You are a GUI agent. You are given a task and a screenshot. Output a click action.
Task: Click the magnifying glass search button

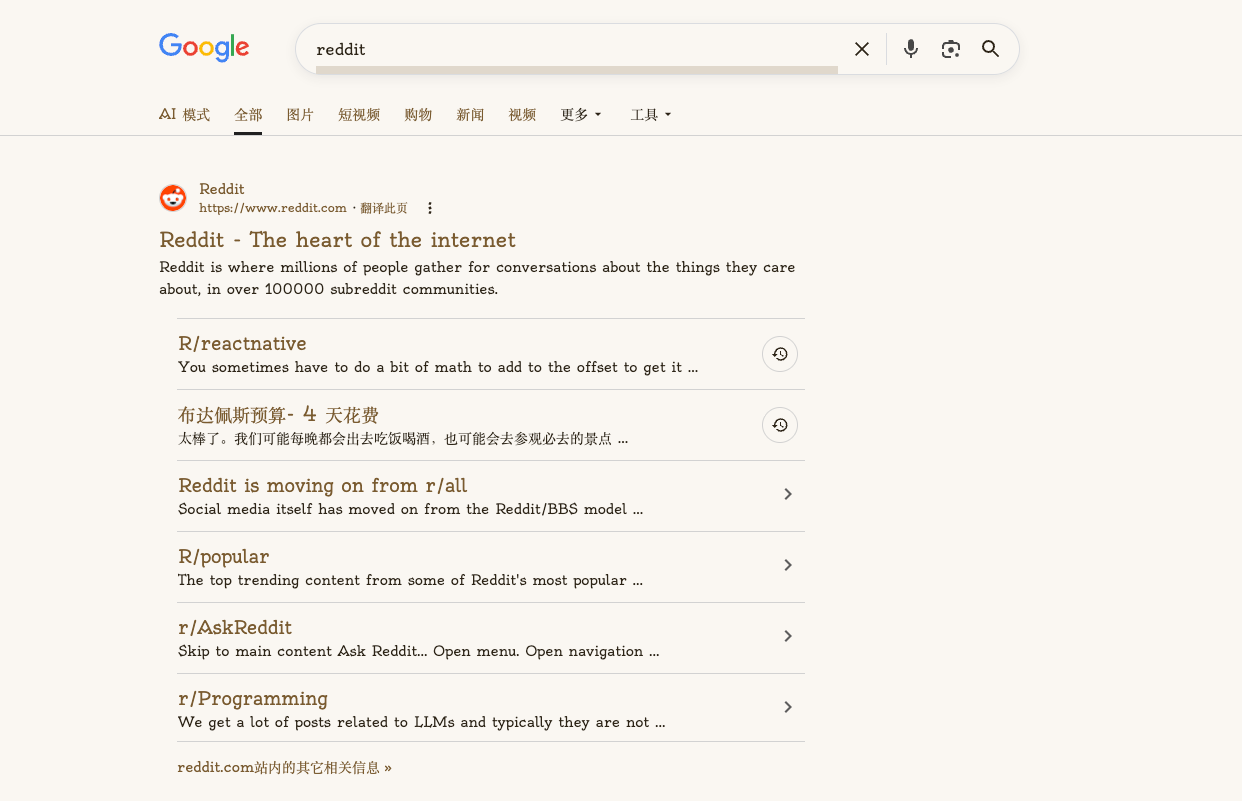click(991, 49)
